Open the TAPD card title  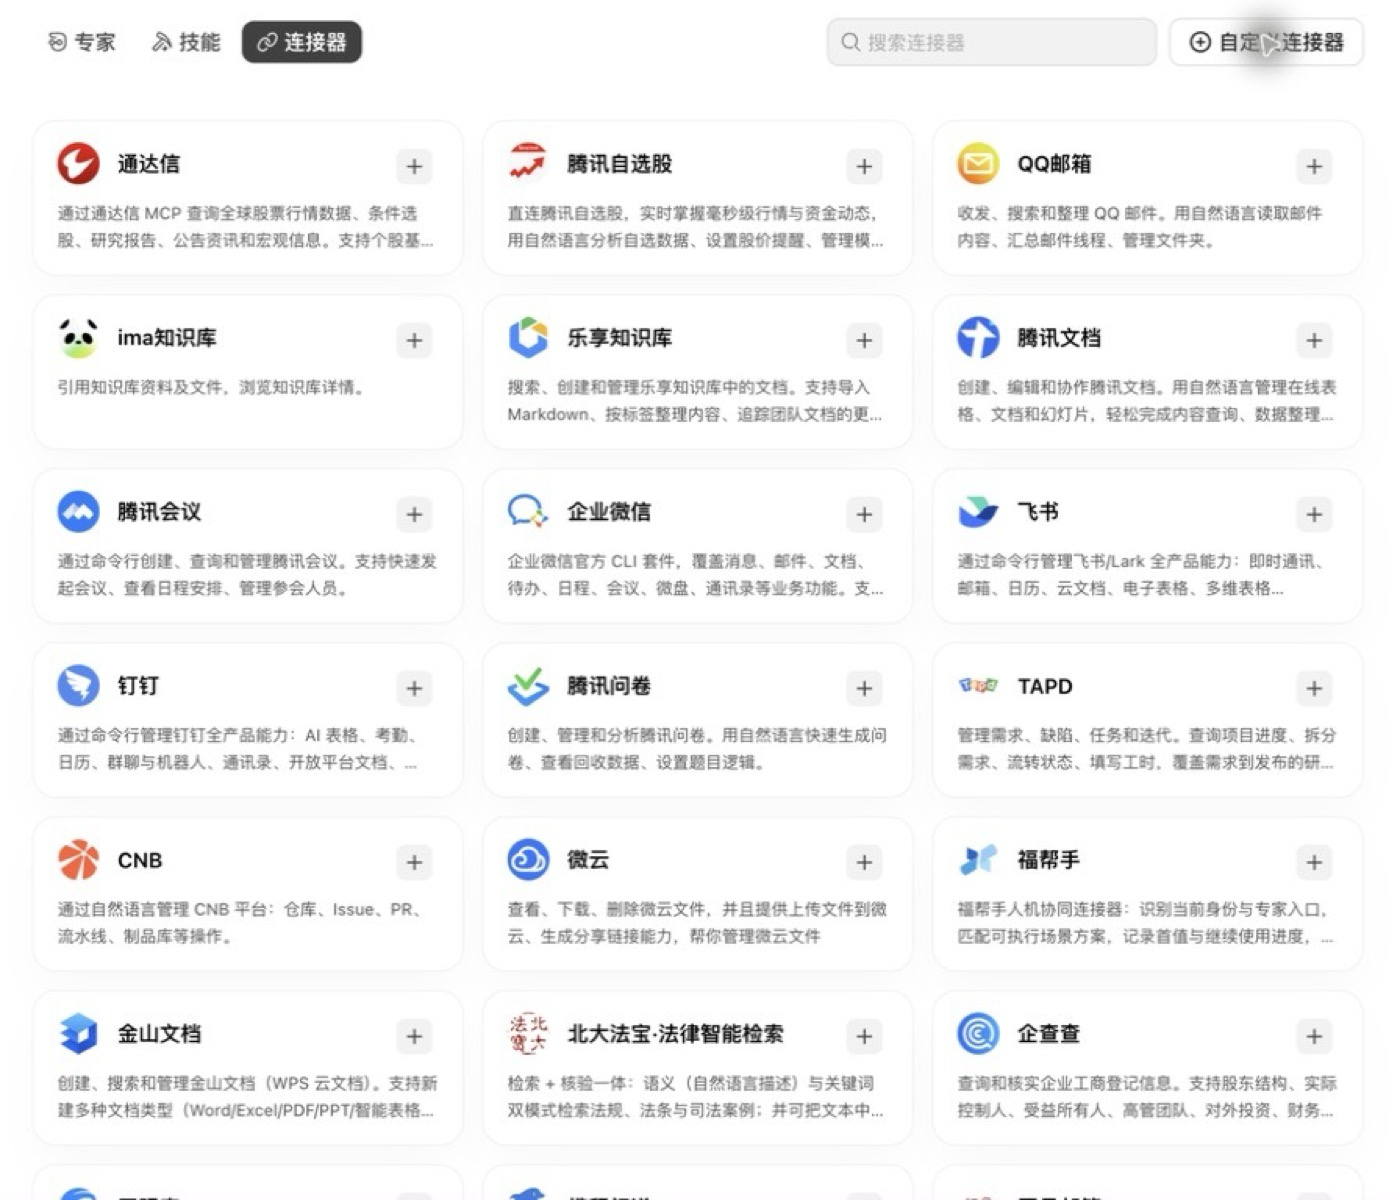[1045, 686]
